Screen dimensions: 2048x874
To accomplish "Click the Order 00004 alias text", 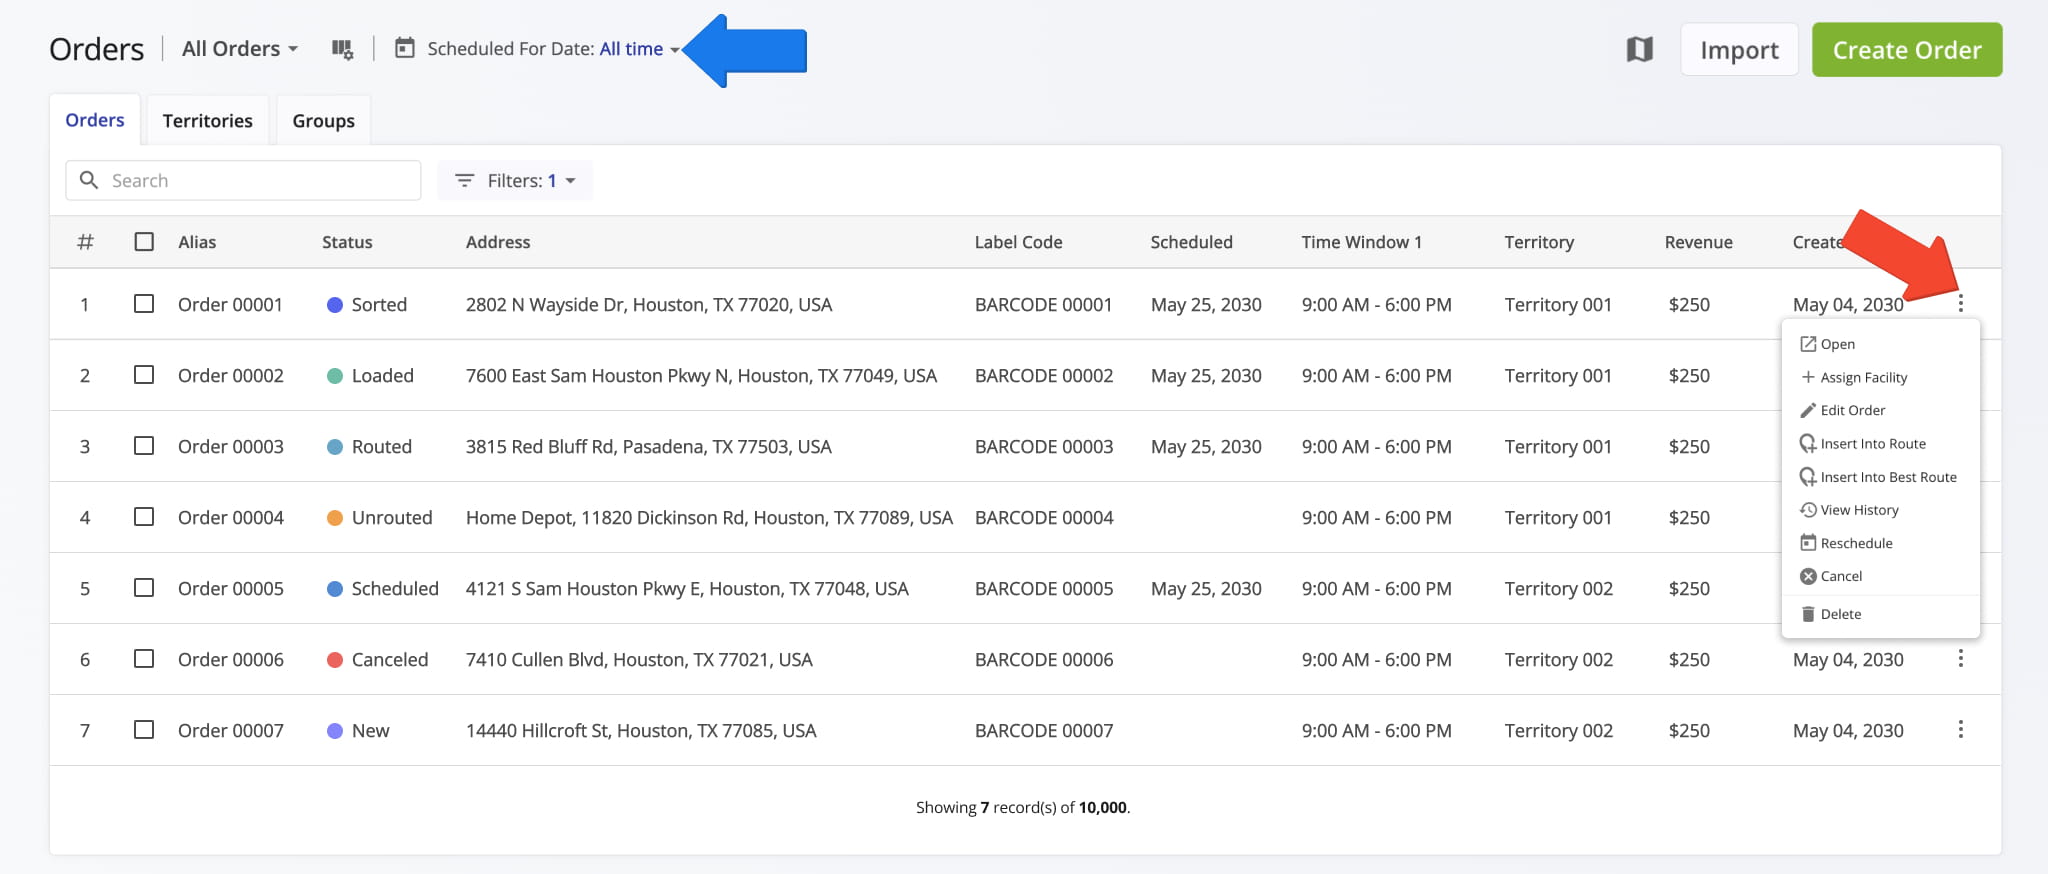I will (x=231, y=517).
